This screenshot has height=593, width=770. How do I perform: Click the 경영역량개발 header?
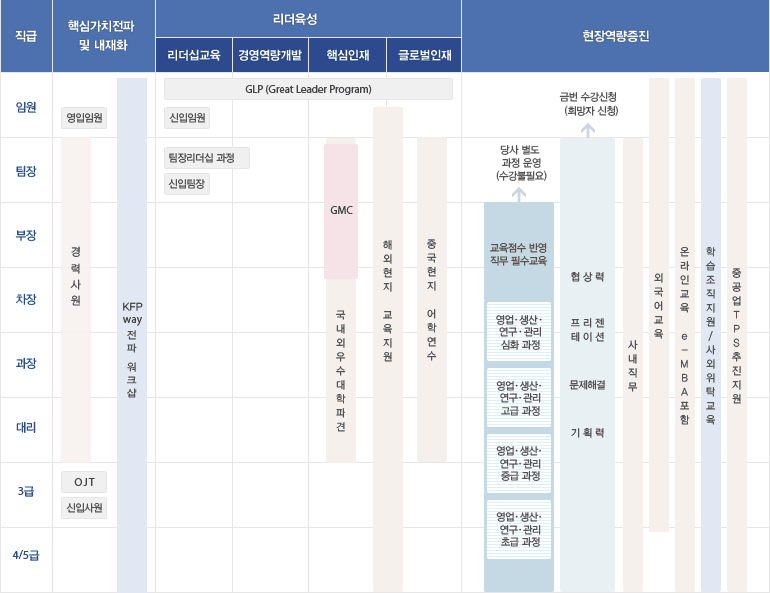point(270,55)
